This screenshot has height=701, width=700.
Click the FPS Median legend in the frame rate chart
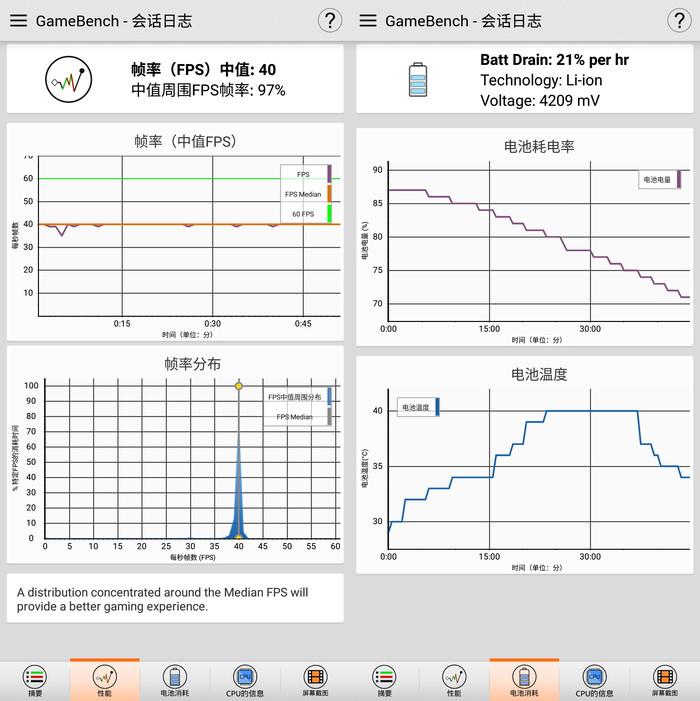(x=306, y=194)
